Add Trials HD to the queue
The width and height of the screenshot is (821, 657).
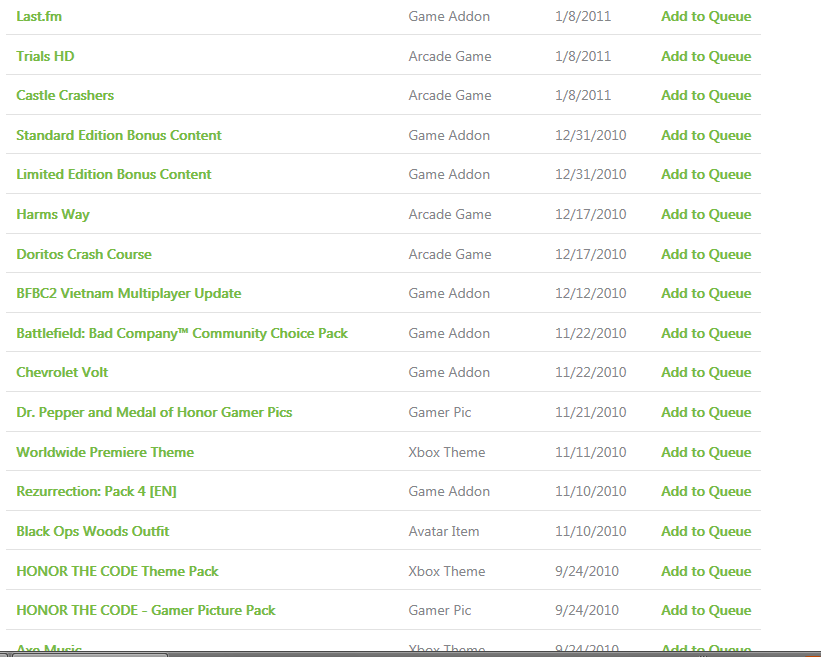706,56
